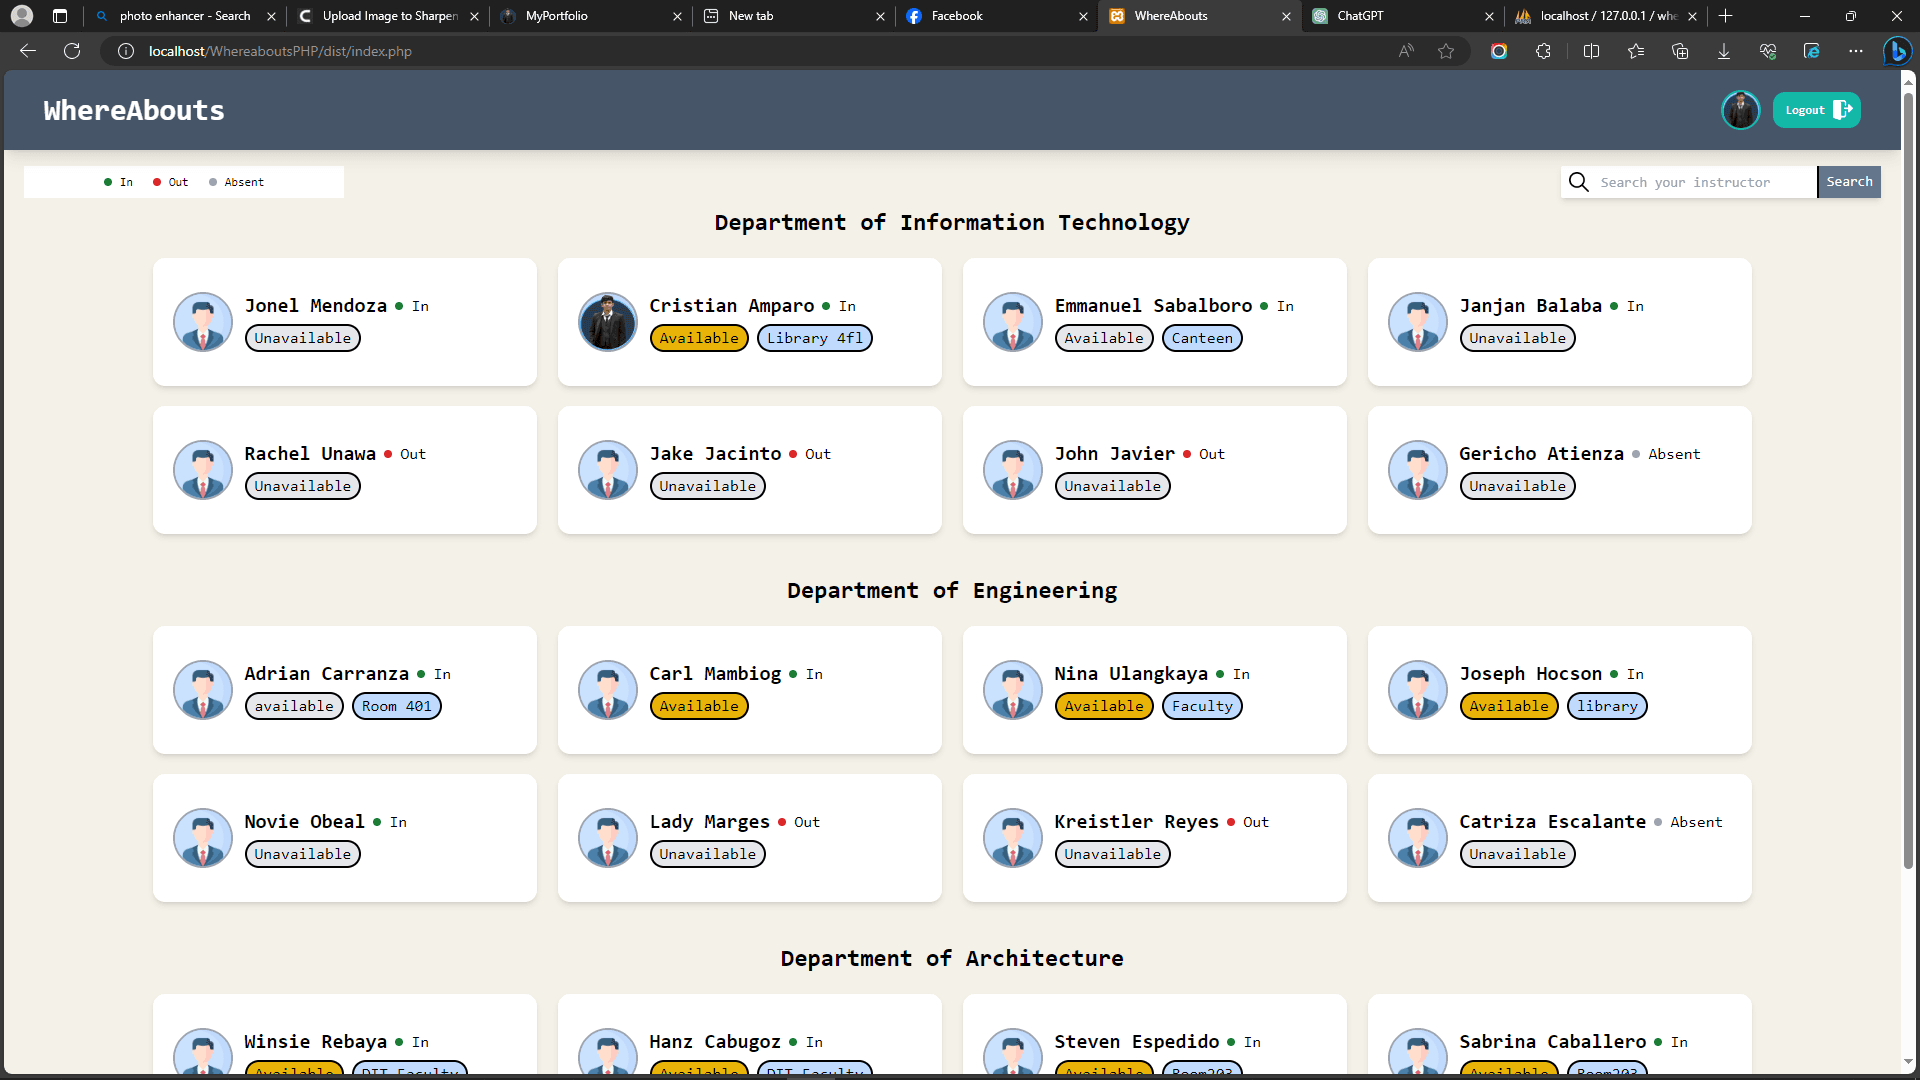Click Jonel Mendoza's avatar icon
Viewport: 1920px width, 1080px height.
click(x=202, y=322)
